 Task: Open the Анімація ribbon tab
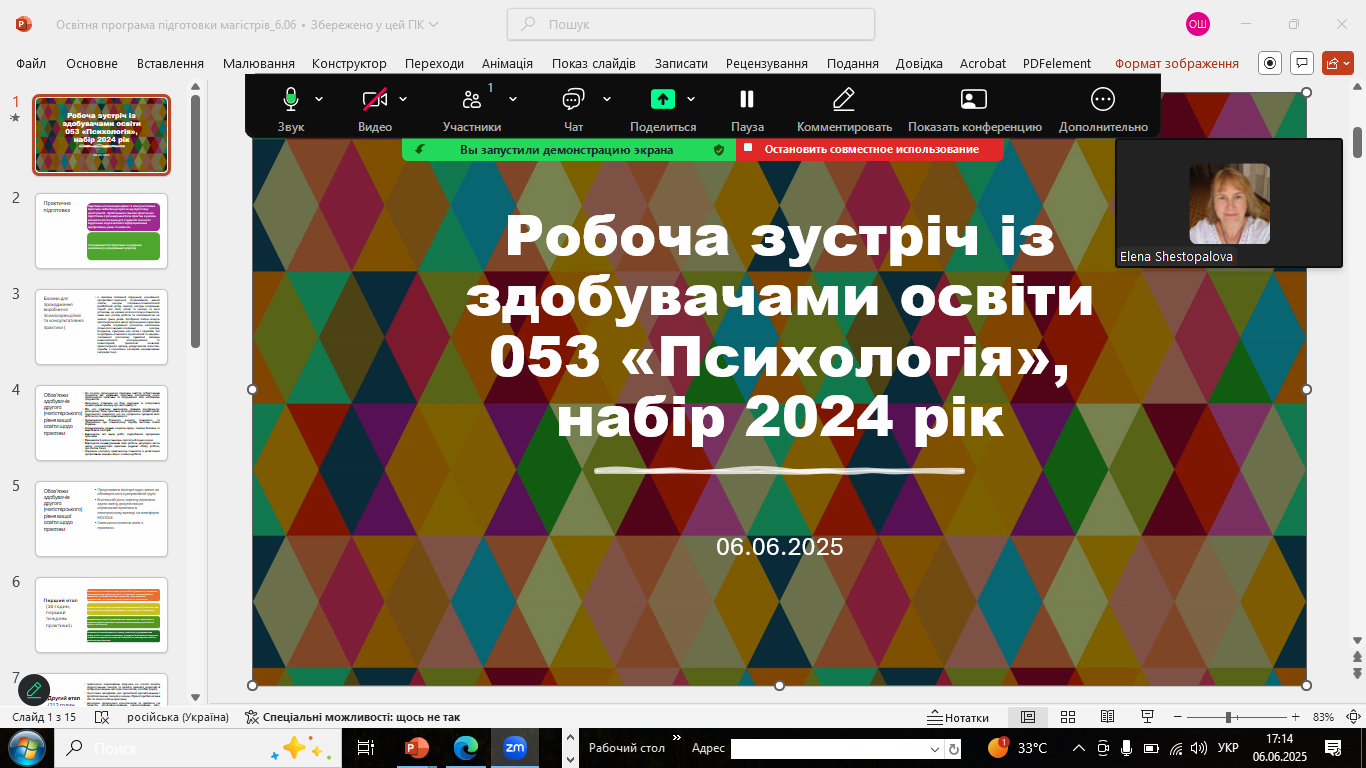tap(507, 63)
